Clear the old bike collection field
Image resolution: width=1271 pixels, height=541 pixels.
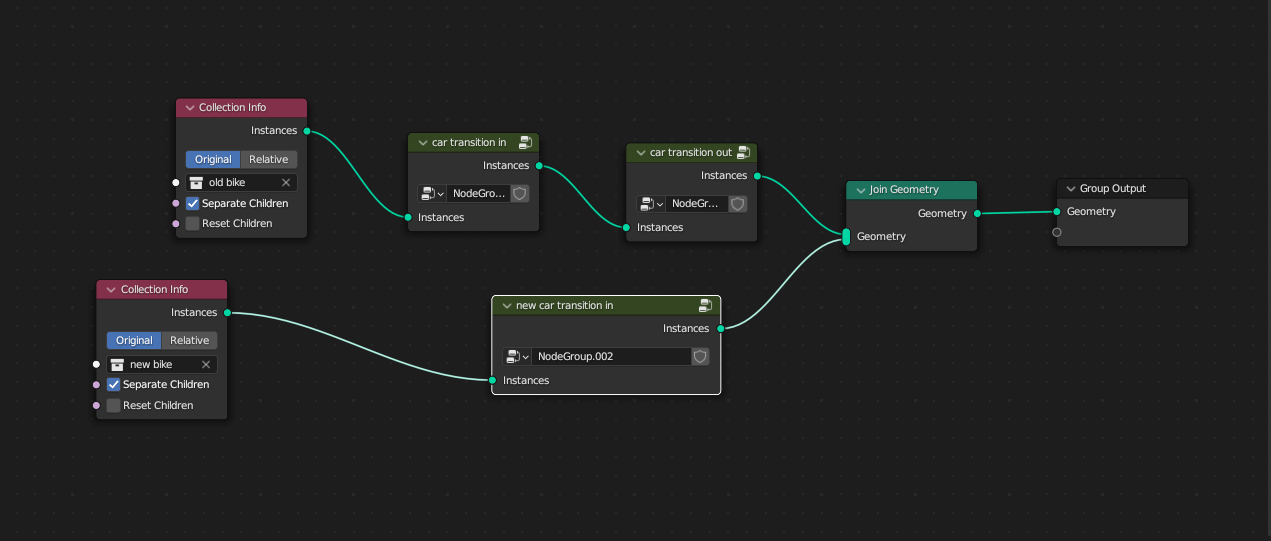point(285,182)
